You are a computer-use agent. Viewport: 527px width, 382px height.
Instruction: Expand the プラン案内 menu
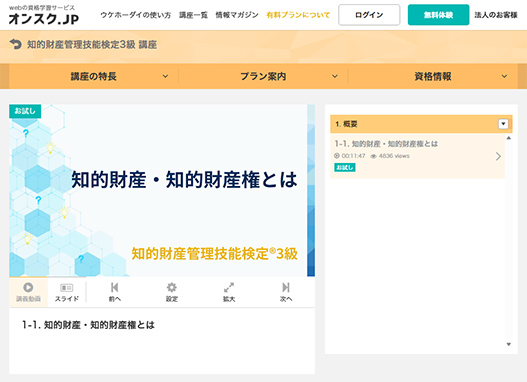[263, 76]
